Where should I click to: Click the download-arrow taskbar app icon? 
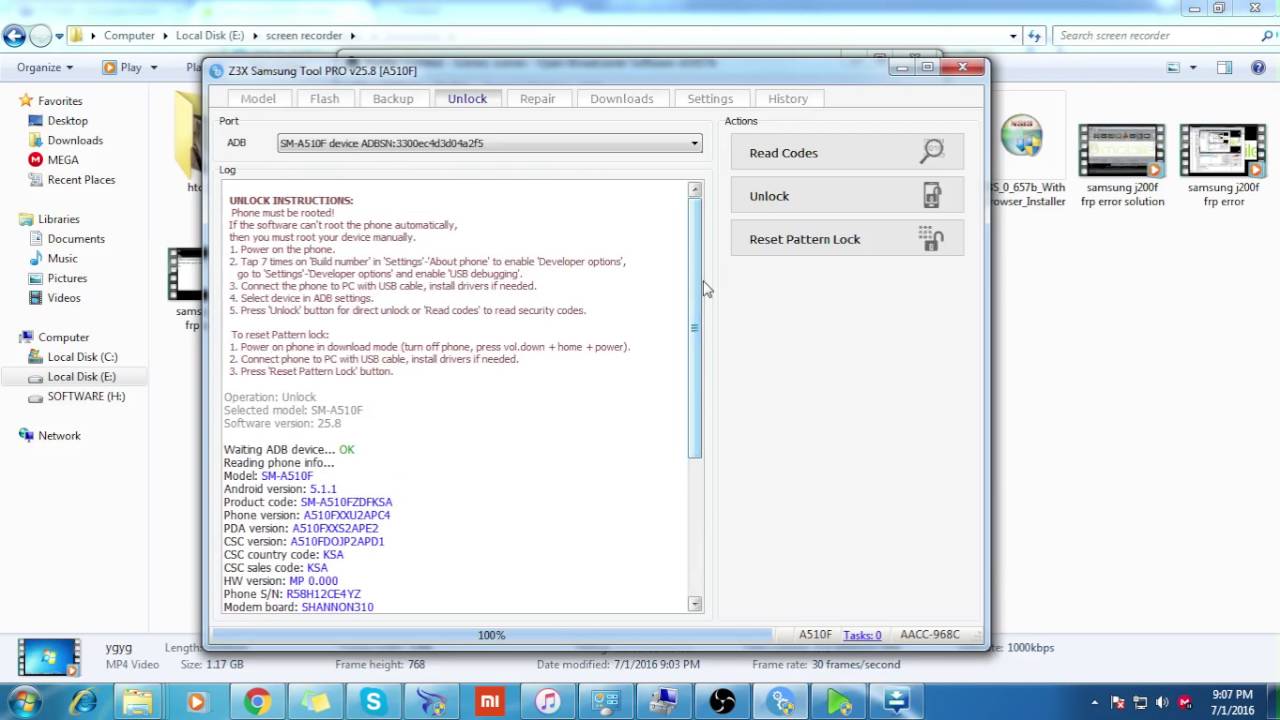click(896, 702)
